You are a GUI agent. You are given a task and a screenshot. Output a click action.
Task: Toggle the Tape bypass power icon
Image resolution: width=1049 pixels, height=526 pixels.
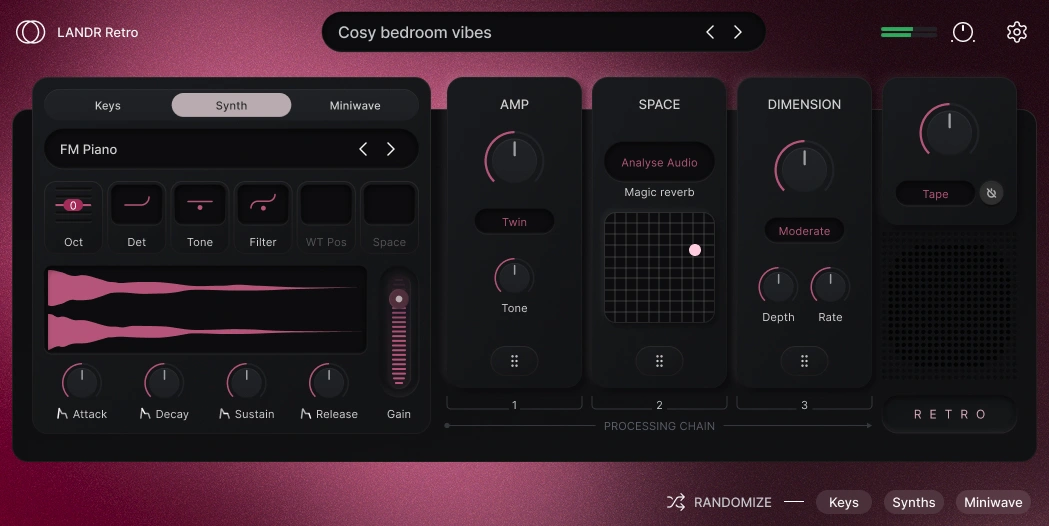click(x=991, y=193)
